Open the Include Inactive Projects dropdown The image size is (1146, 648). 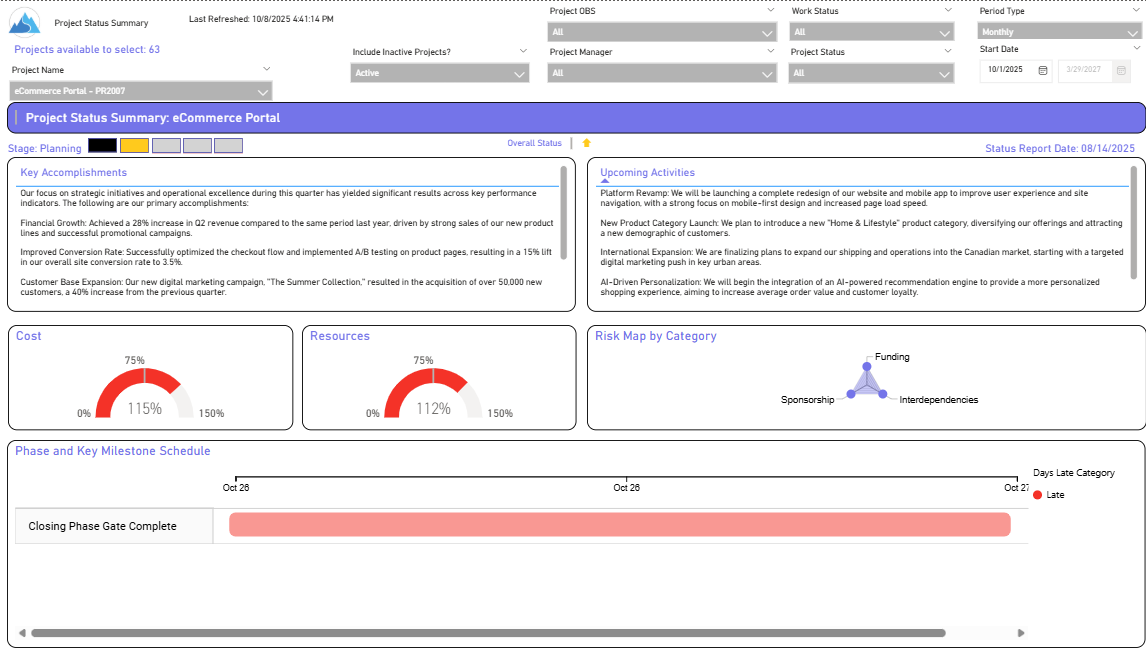tap(519, 74)
